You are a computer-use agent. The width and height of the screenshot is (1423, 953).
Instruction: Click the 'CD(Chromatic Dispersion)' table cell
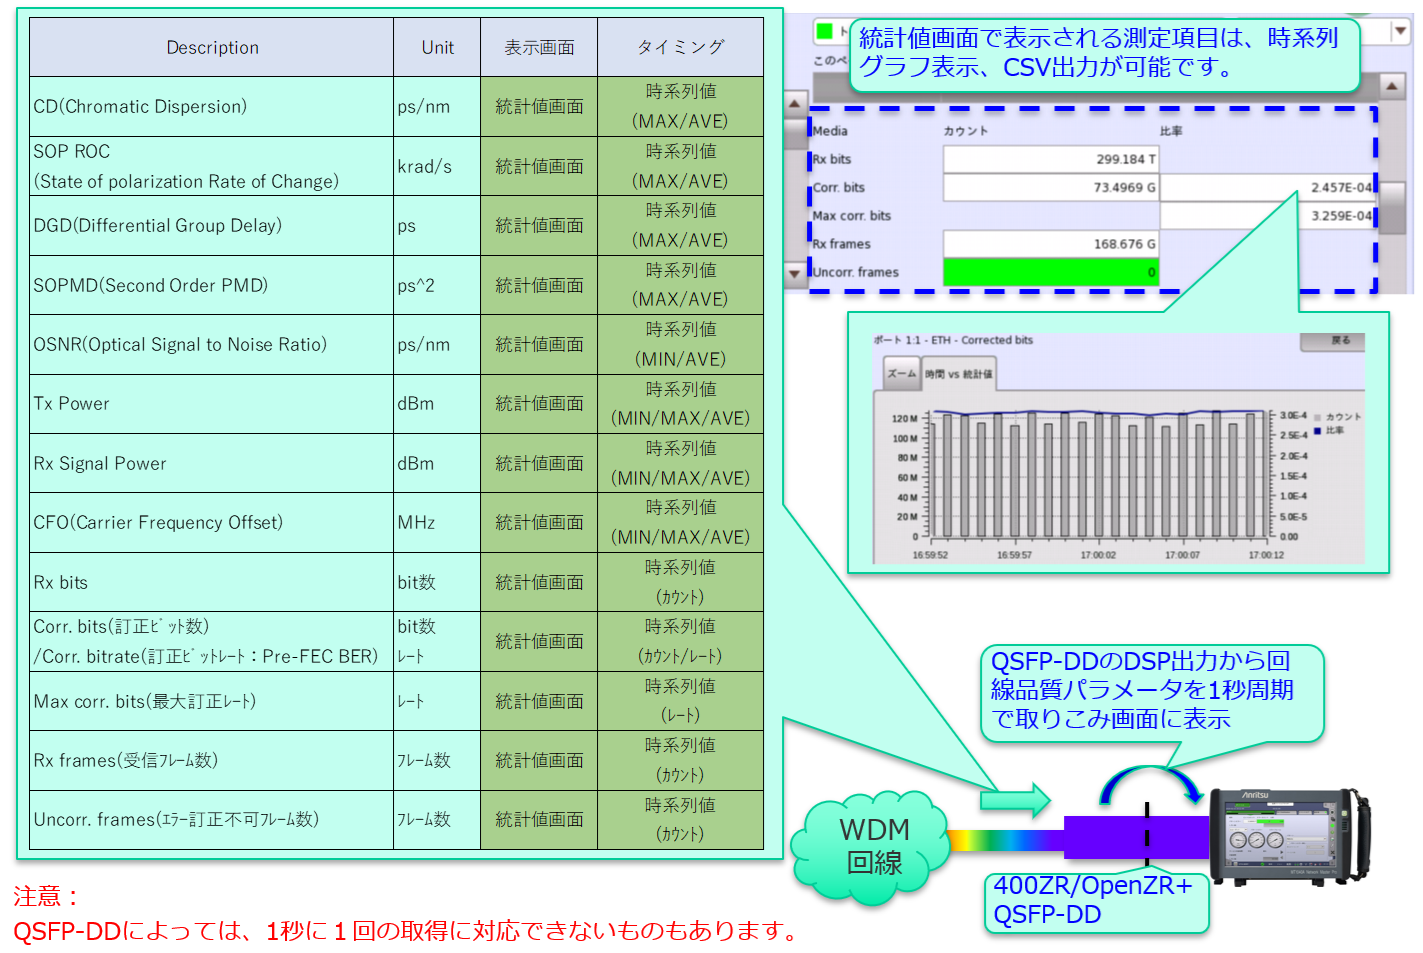click(x=212, y=106)
